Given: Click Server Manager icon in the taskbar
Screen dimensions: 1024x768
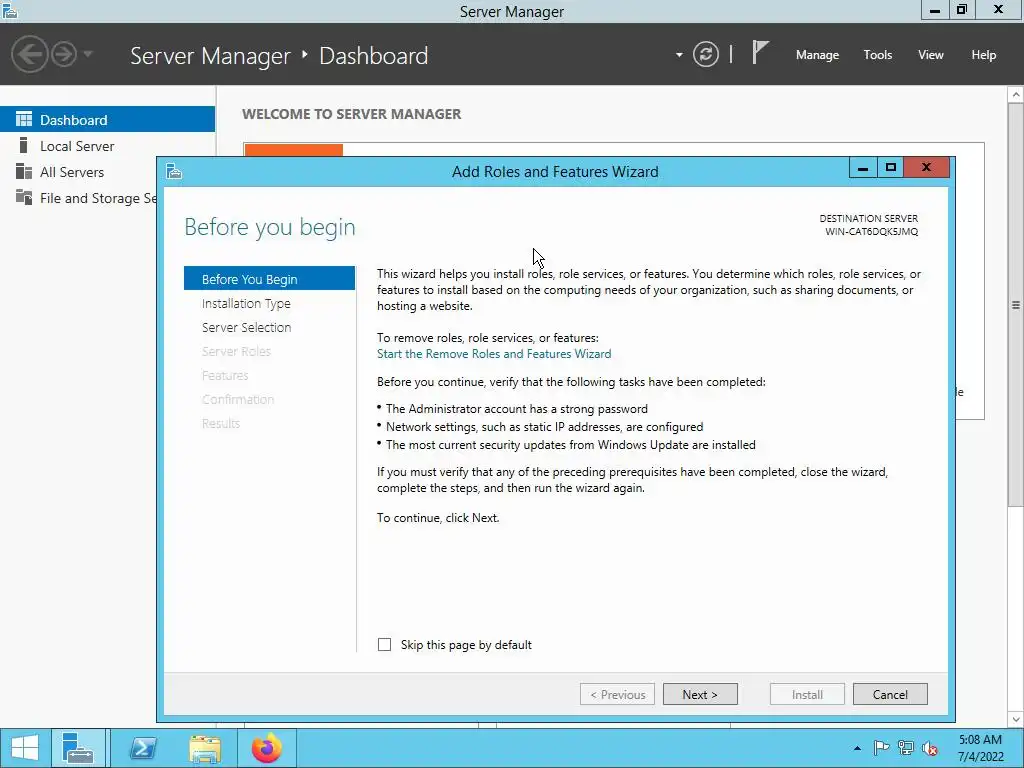Looking at the screenshot, I should (x=78, y=748).
